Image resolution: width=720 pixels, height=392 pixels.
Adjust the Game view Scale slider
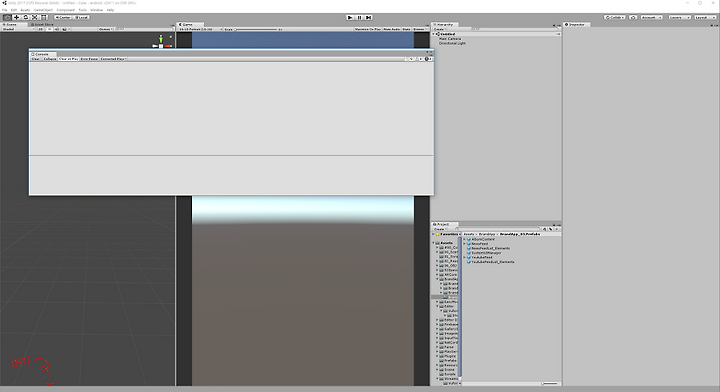[257, 29]
